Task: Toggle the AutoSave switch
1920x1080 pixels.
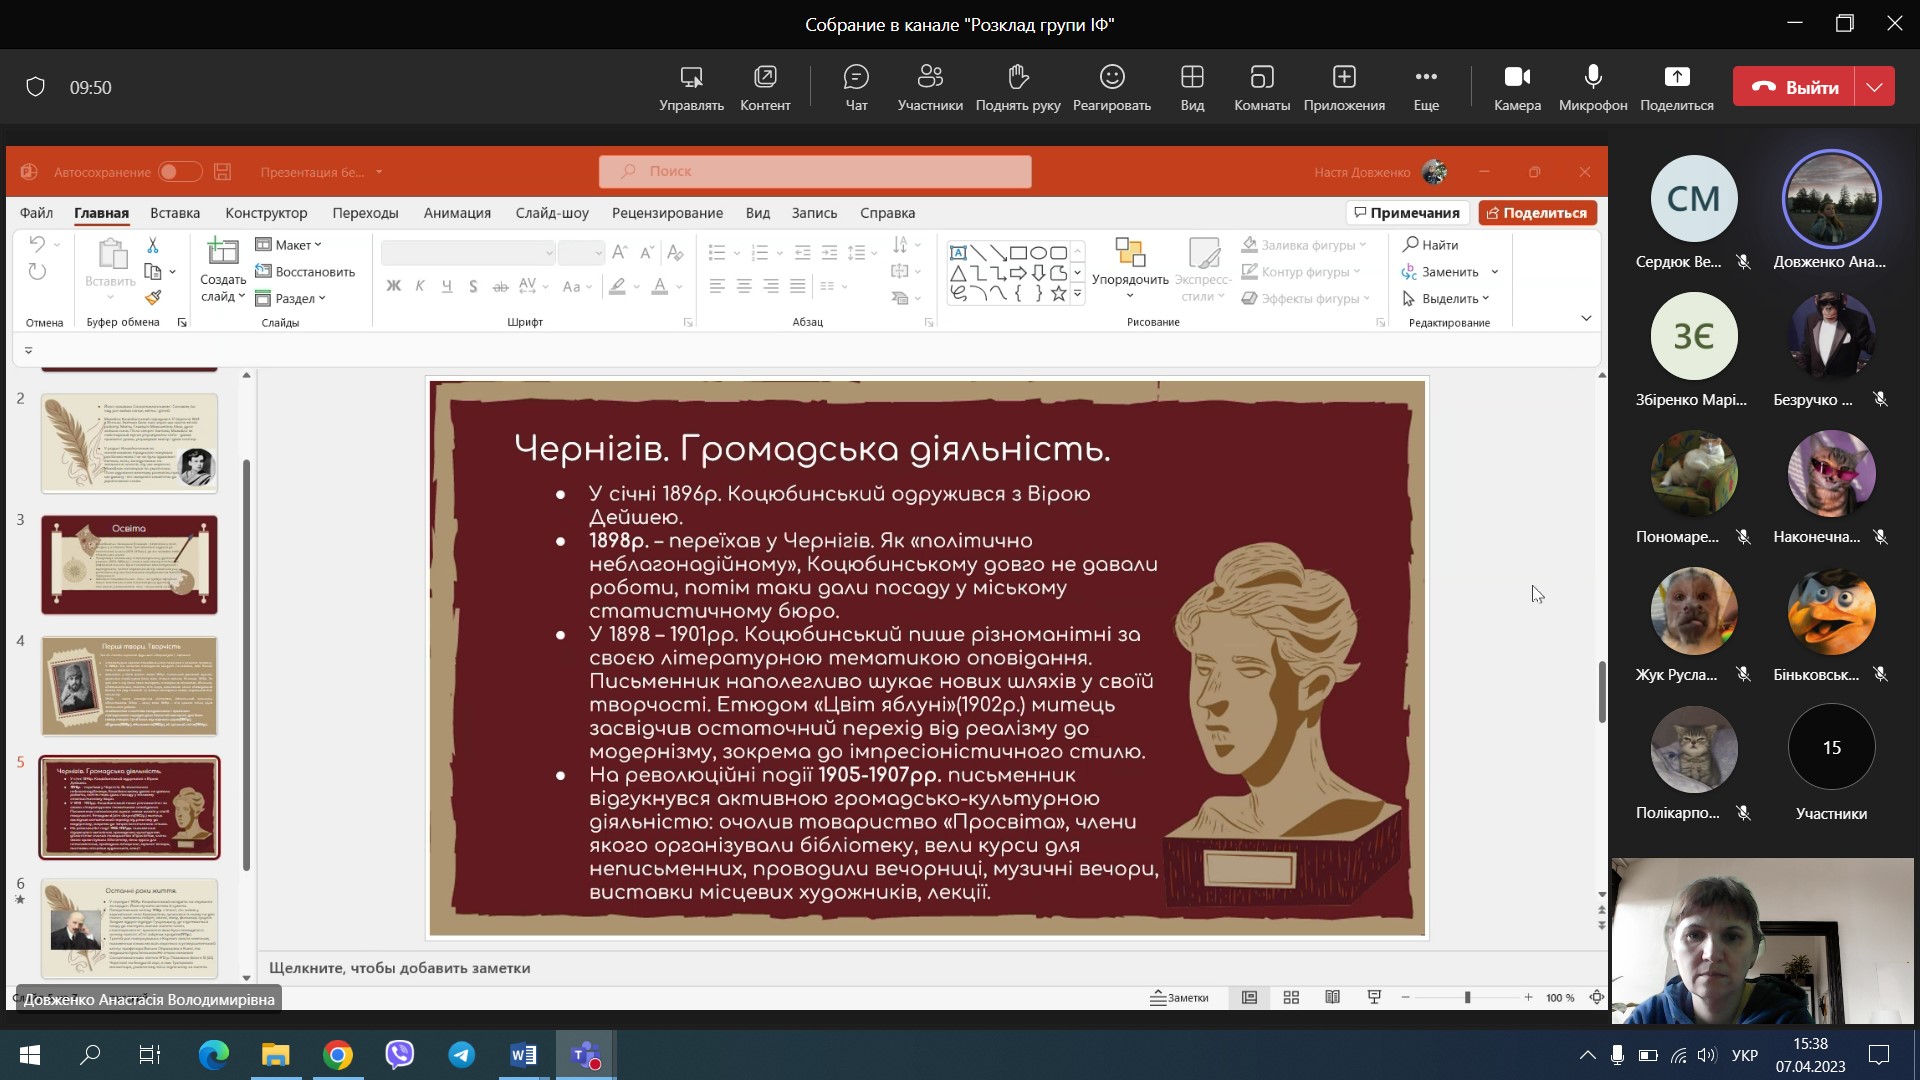Action: (x=180, y=172)
